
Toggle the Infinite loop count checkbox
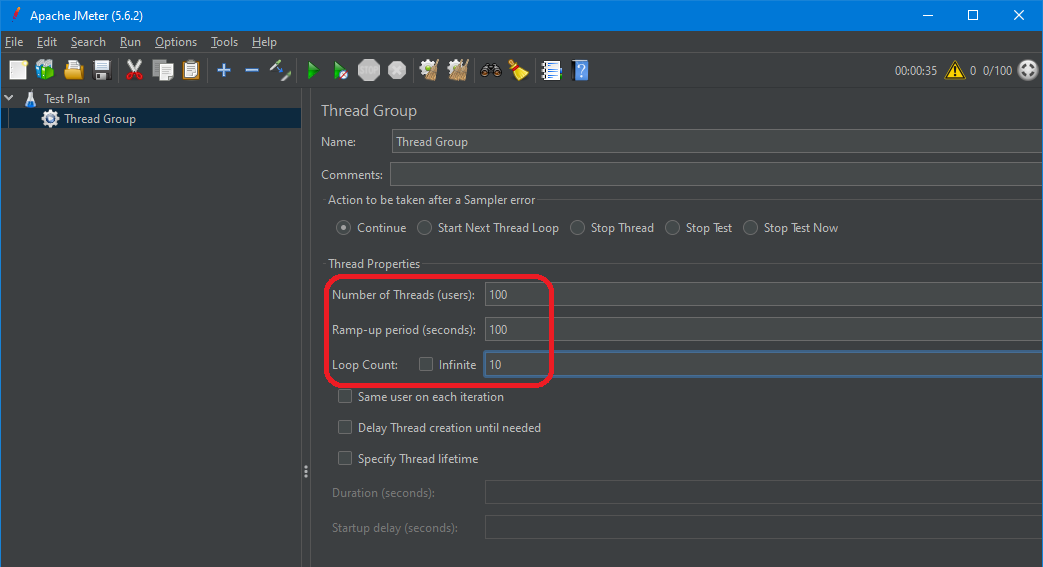click(426, 365)
